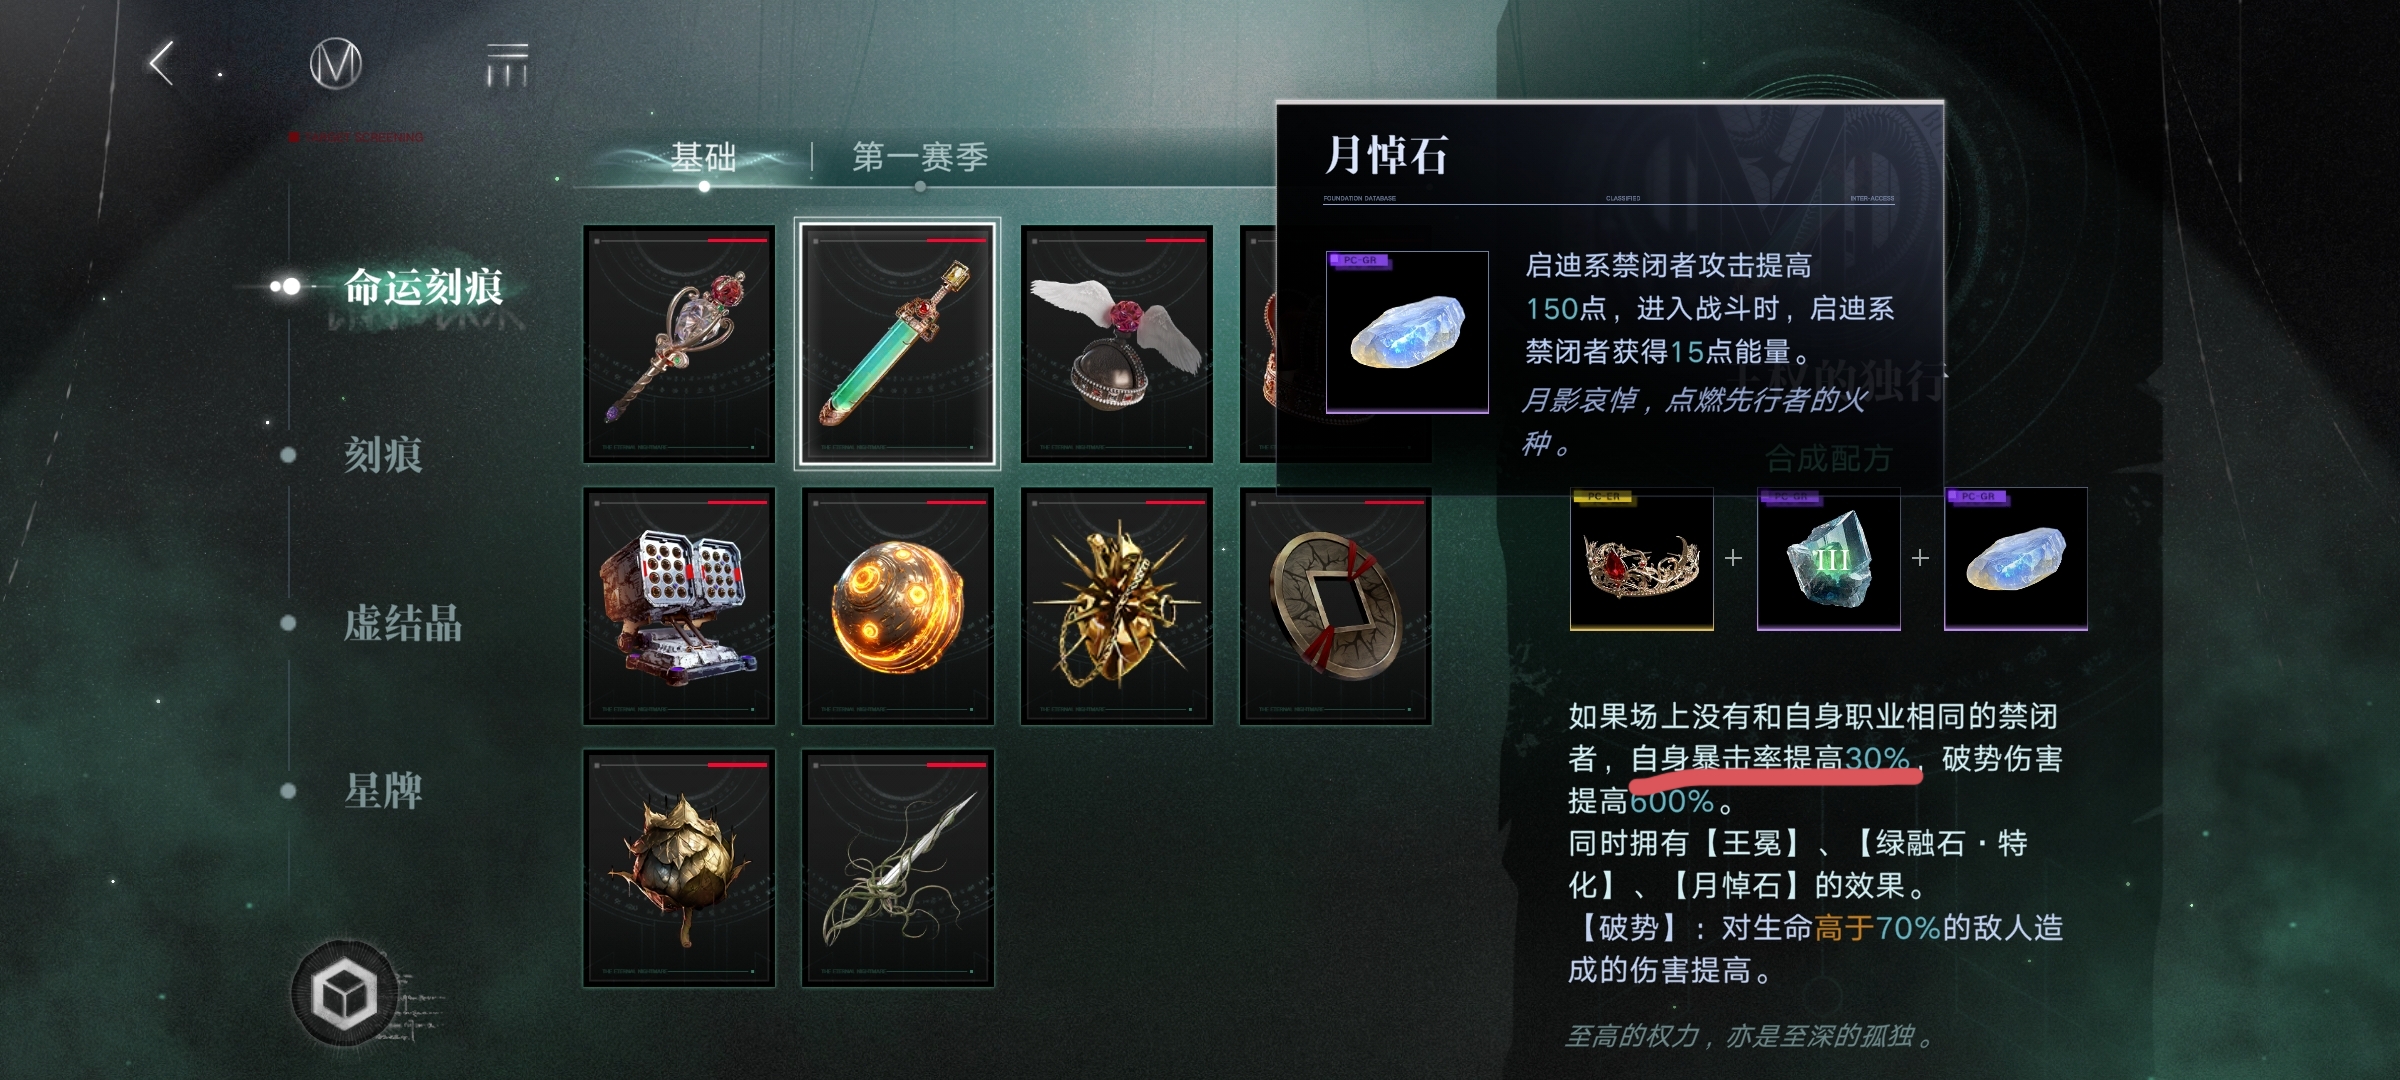The width and height of the screenshot is (2400, 1080).
Task: Open the 虚结晶 category
Action: point(403,623)
